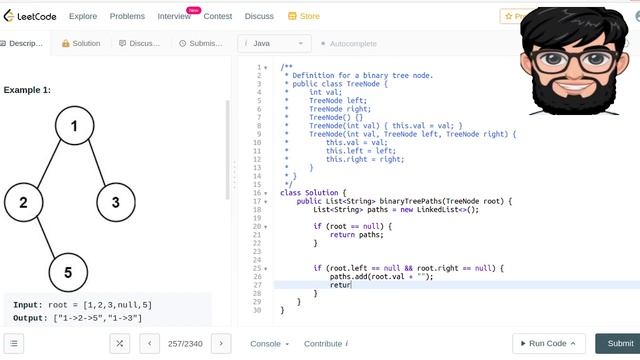Open the Contest page
Image resolution: width=640 pixels, height=360 pixels.
pyautogui.click(x=218, y=16)
